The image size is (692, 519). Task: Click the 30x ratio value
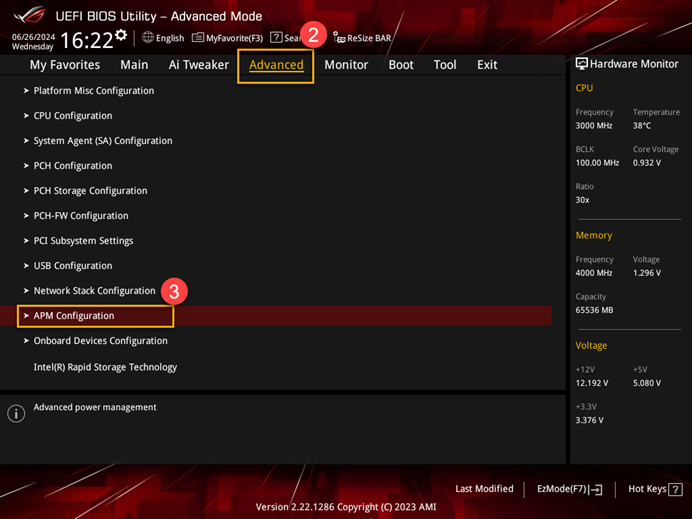582,200
